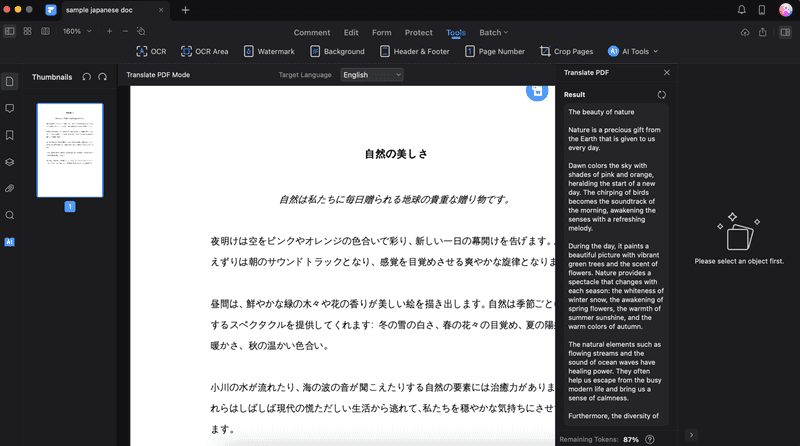Close the sample japanese doc tab

(x=161, y=10)
